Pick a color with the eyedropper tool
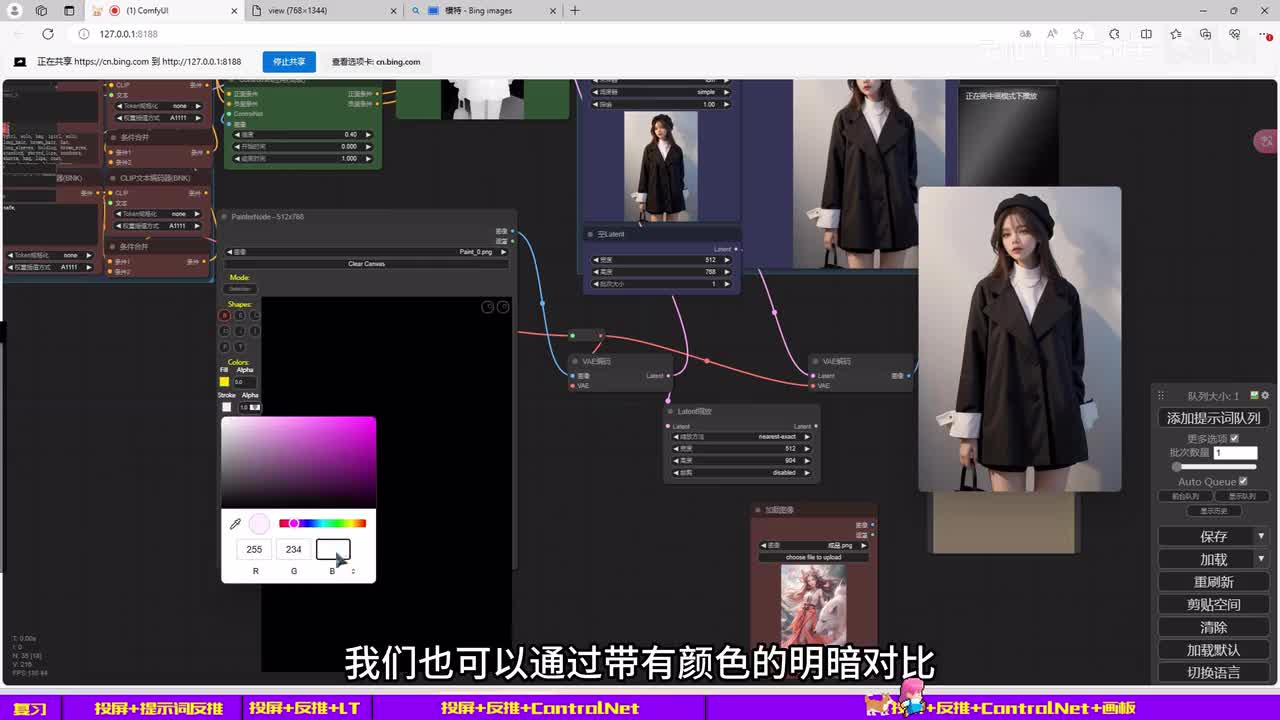Screen dimensions: 1280x720 235,523
